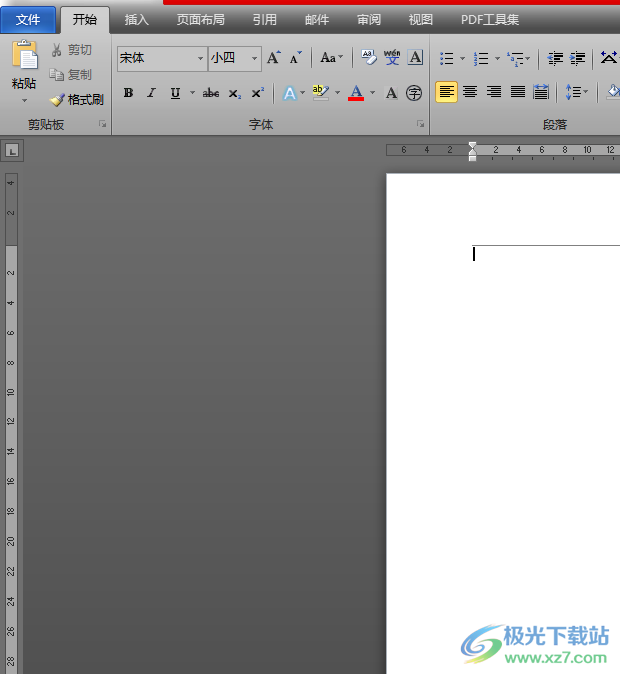Click the Grow Font icon
This screenshot has width=620, height=674.
click(x=273, y=58)
